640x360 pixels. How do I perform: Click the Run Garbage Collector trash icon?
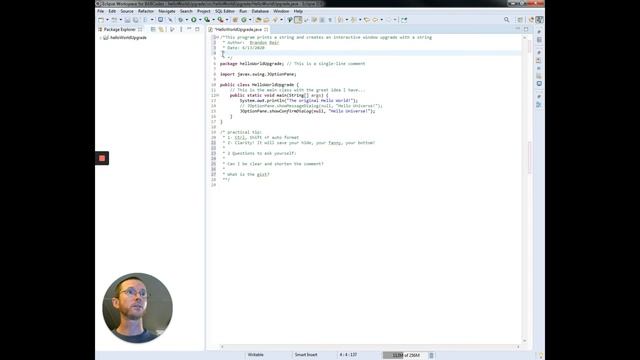click(431, 355)
